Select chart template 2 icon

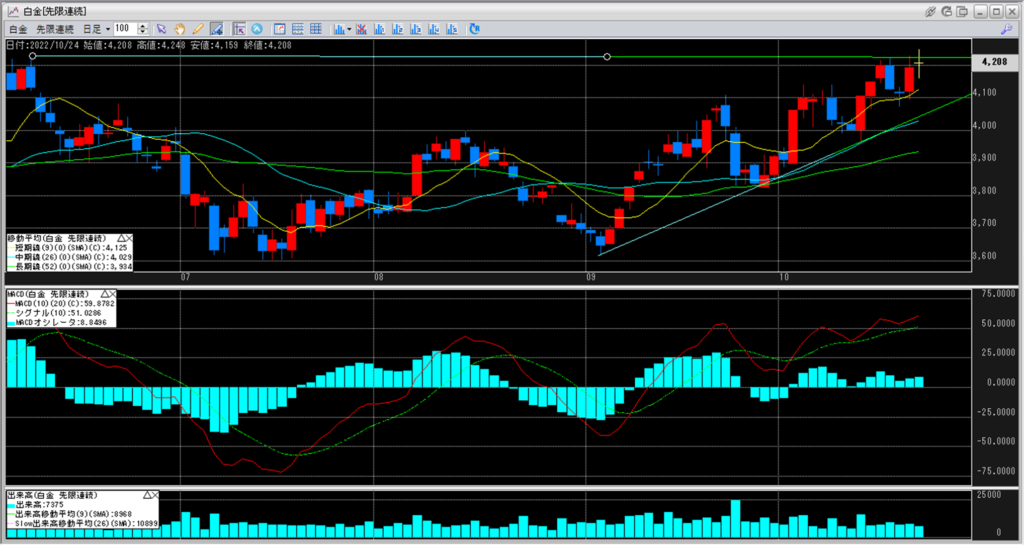tap(398, 29)
